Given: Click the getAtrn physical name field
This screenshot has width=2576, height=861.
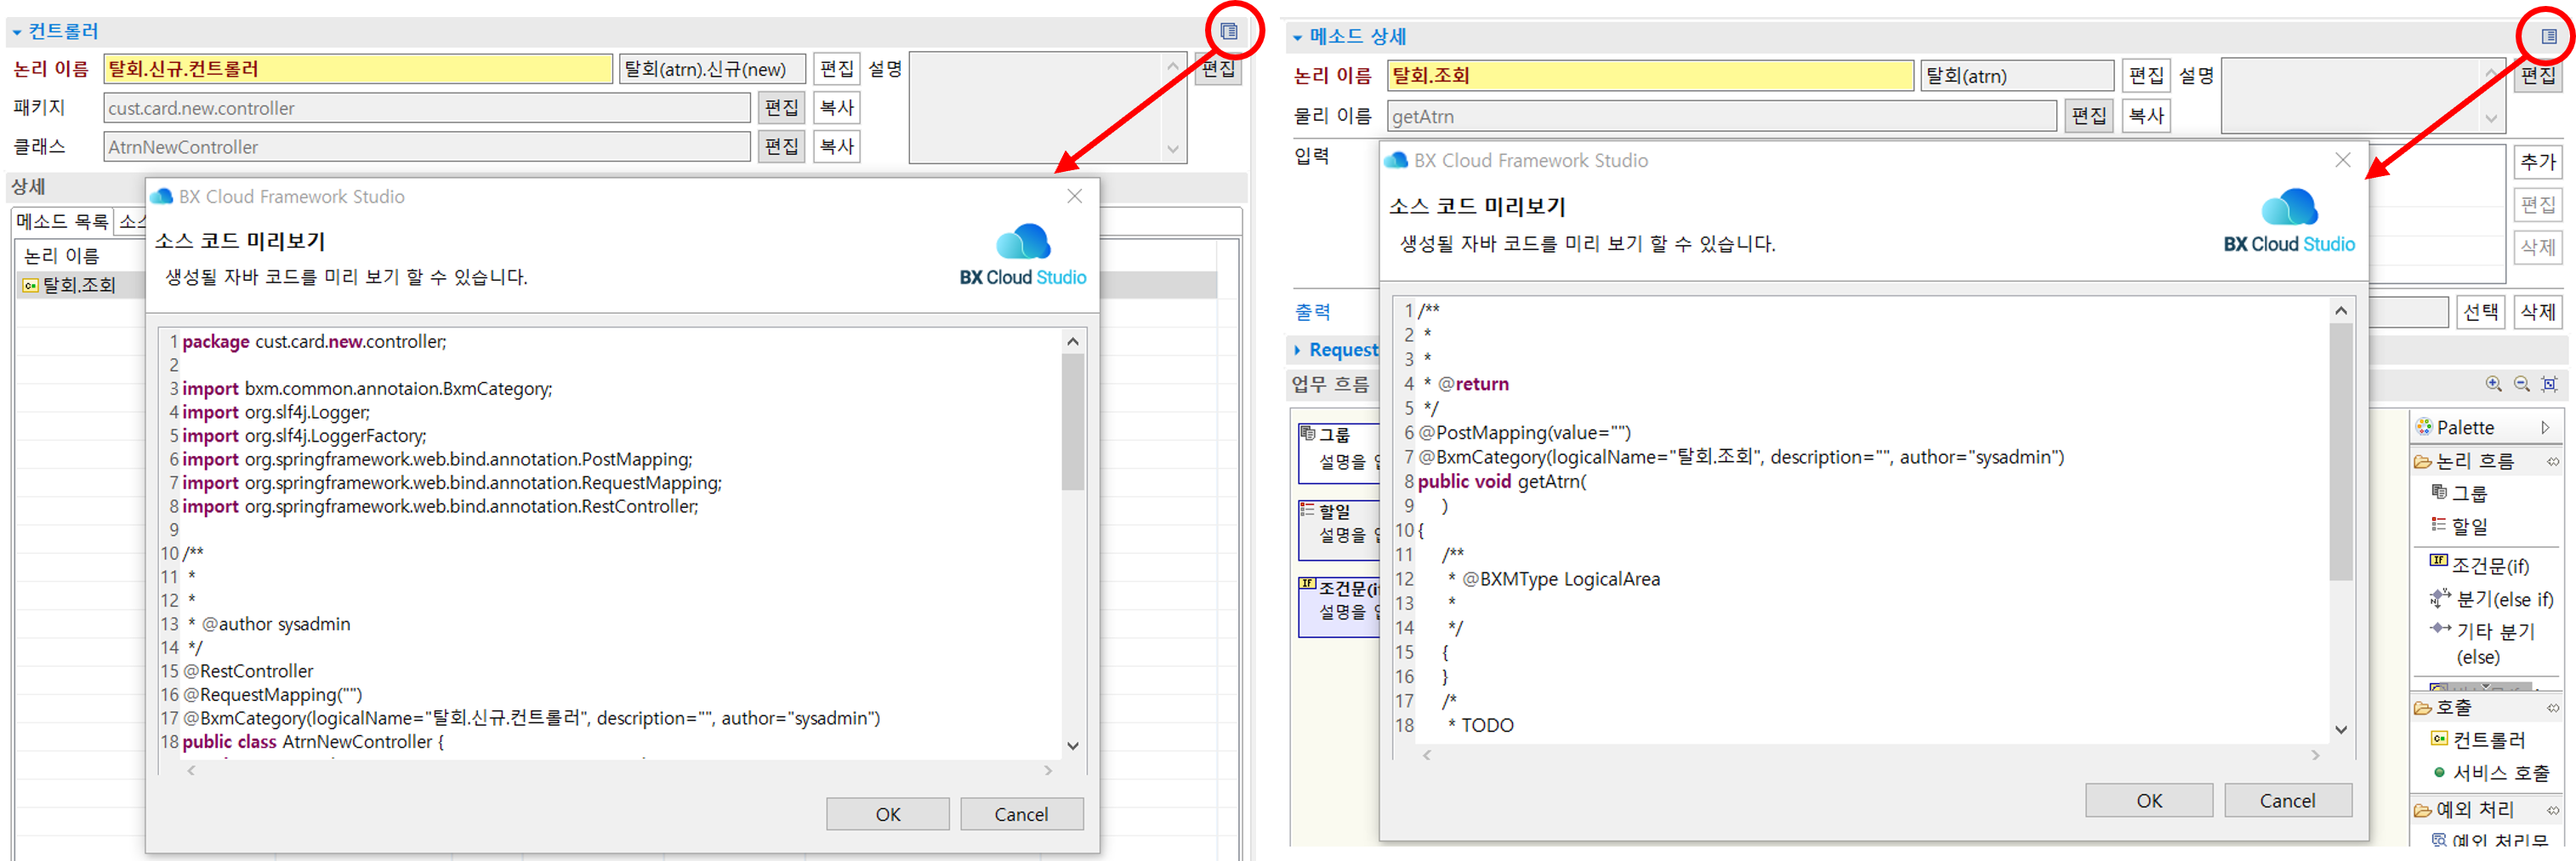Looking at the screenshot, I should click(x=1722, y=116).
